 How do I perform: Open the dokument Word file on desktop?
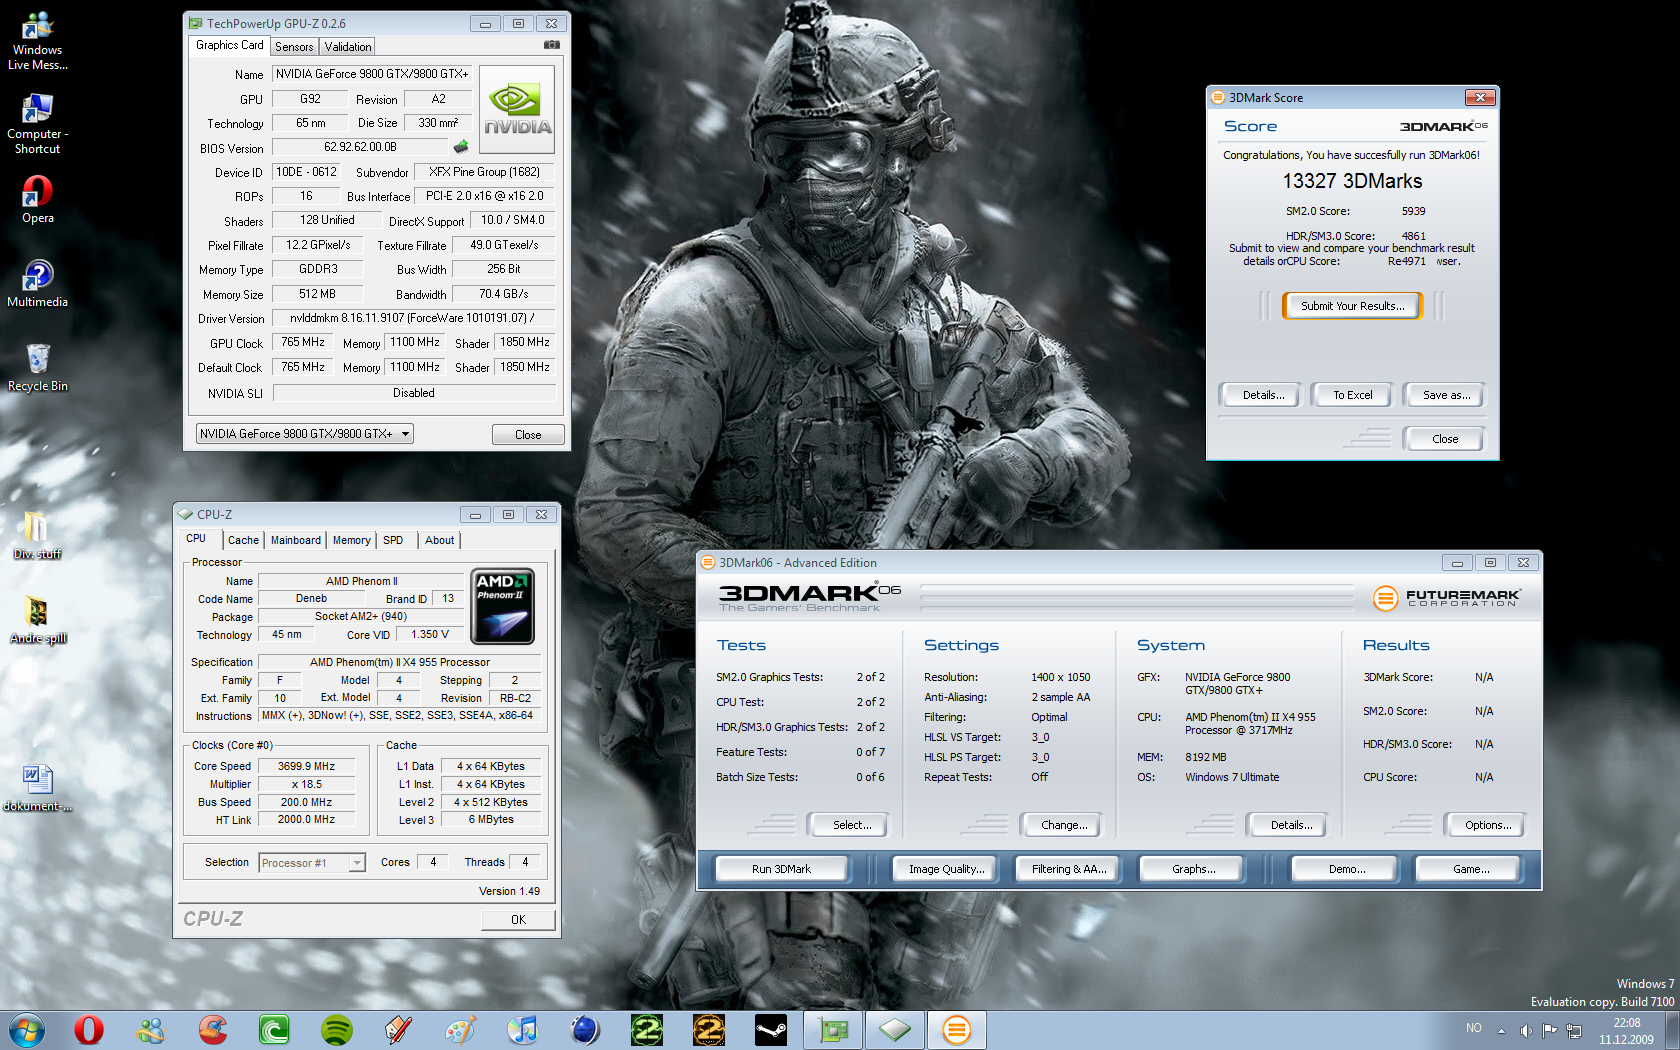click(38, 788)
